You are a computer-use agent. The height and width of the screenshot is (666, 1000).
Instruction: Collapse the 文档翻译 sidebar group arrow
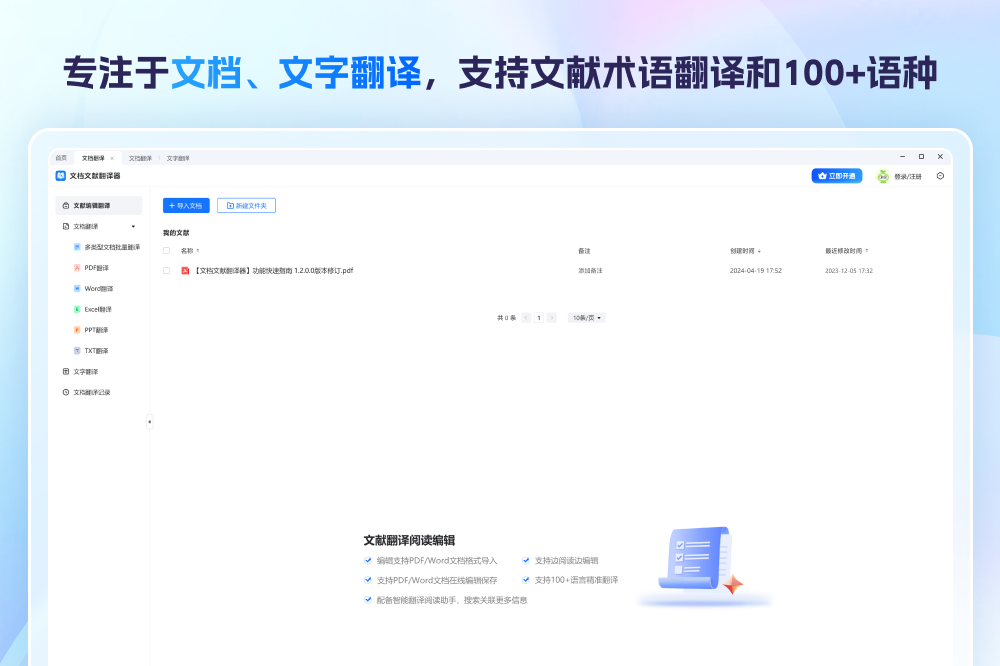point(133,226)
